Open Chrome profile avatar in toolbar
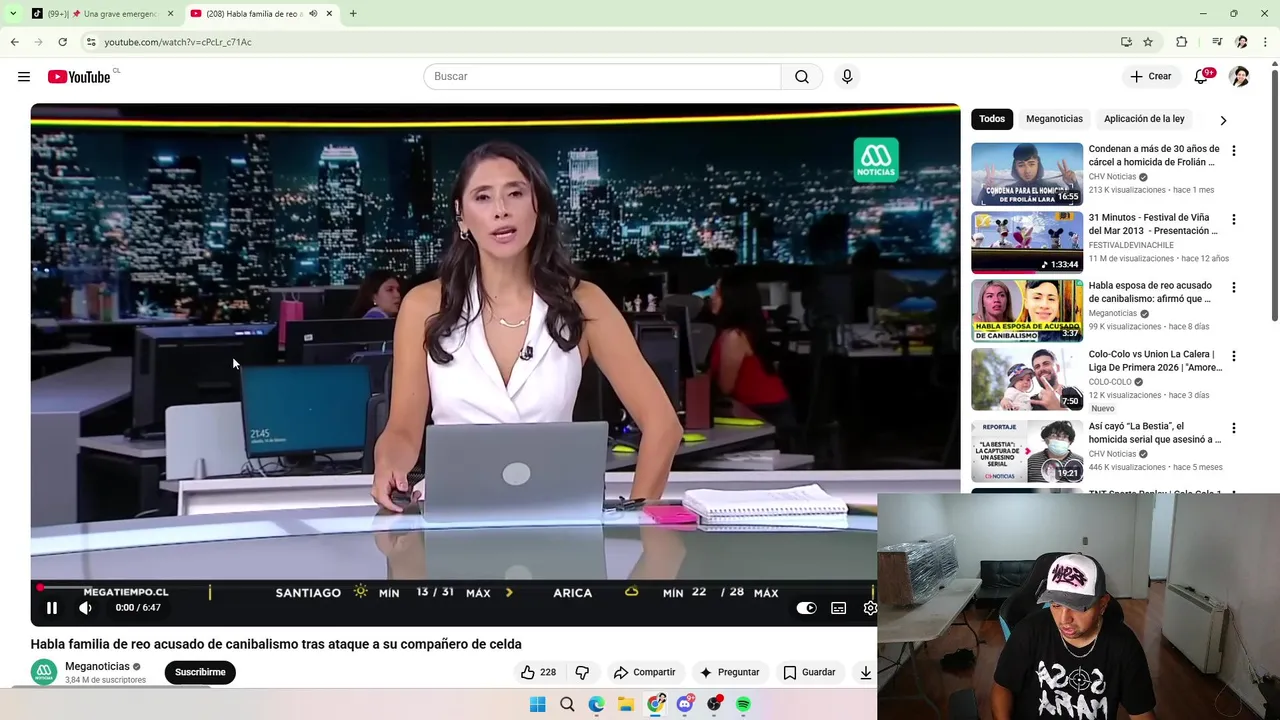Viewport: 1280px width, 720px height. coord(1241,42)
